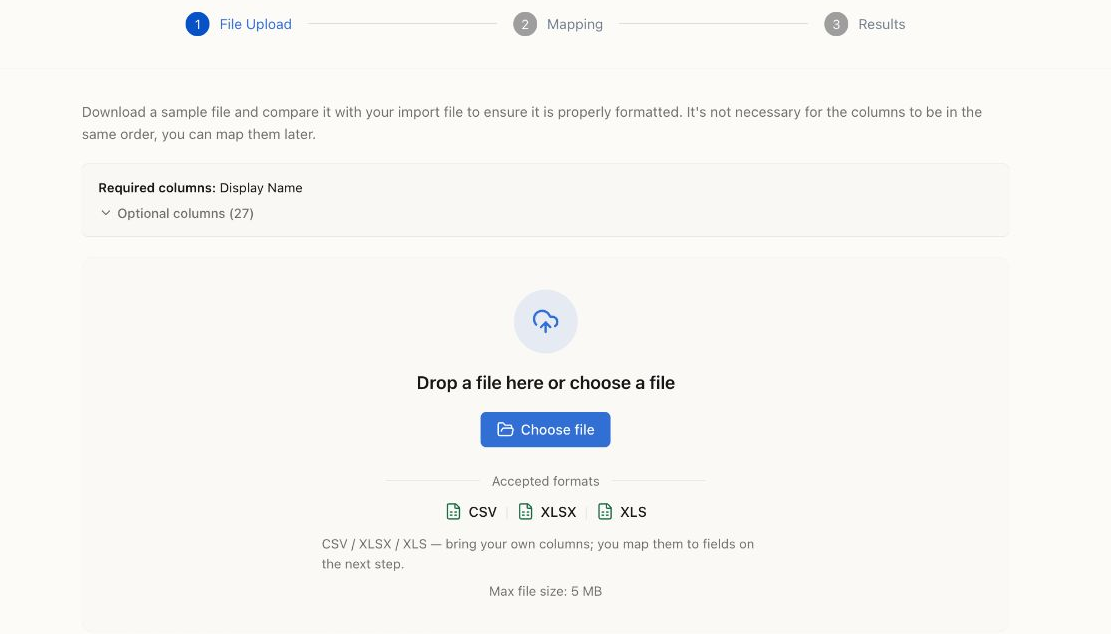This screenshot has height=634, width=1111.
Task: Click the 'Accepted formats' label
Action: (x=546, y=481)
